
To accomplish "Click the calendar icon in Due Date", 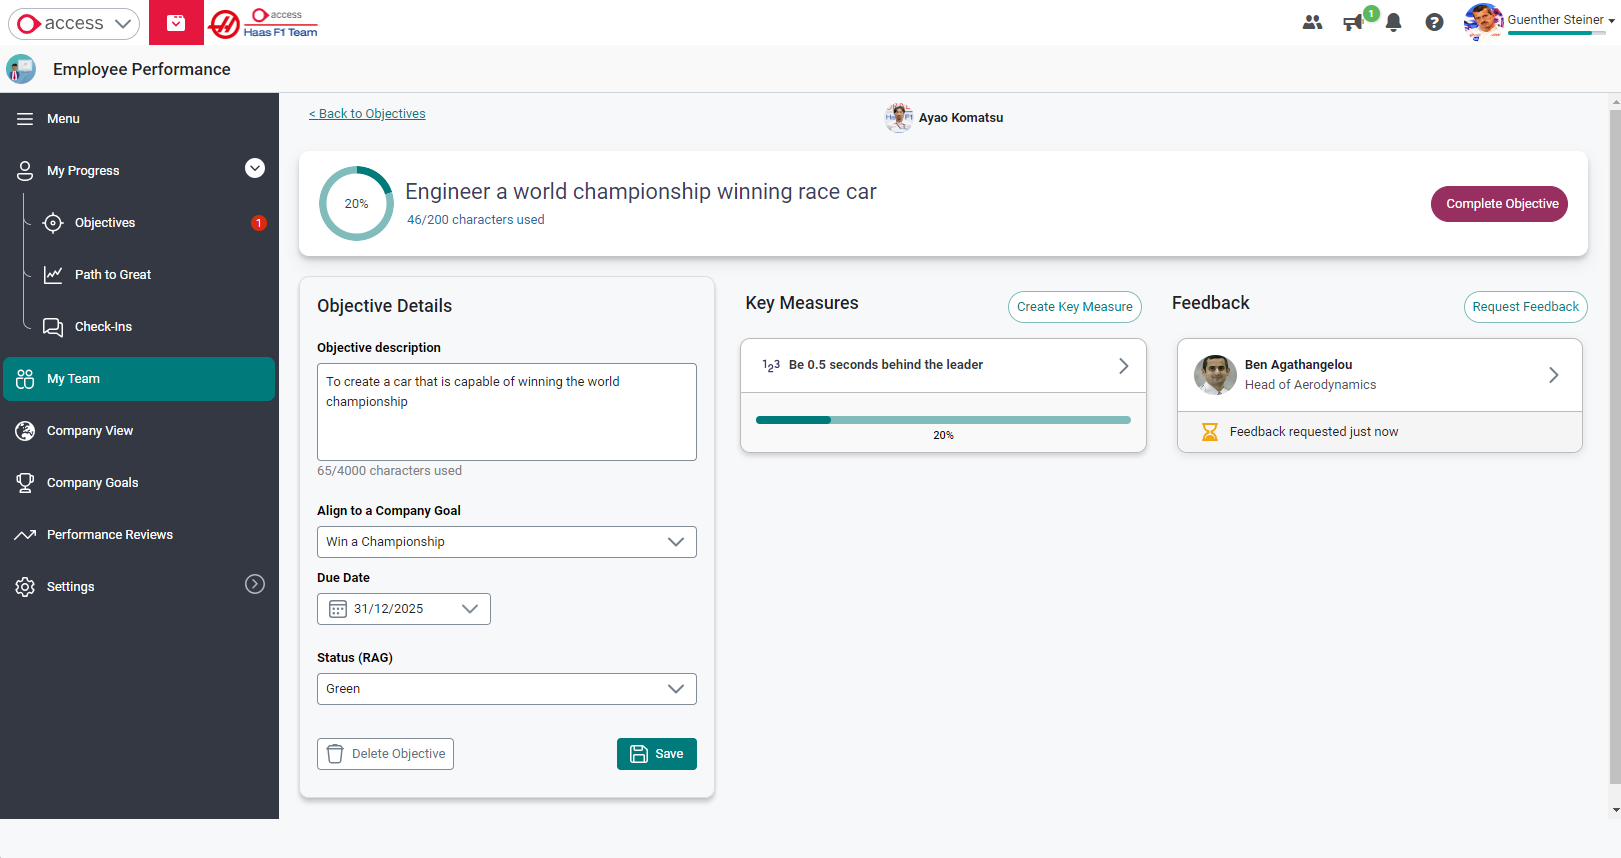I will 338,609.
